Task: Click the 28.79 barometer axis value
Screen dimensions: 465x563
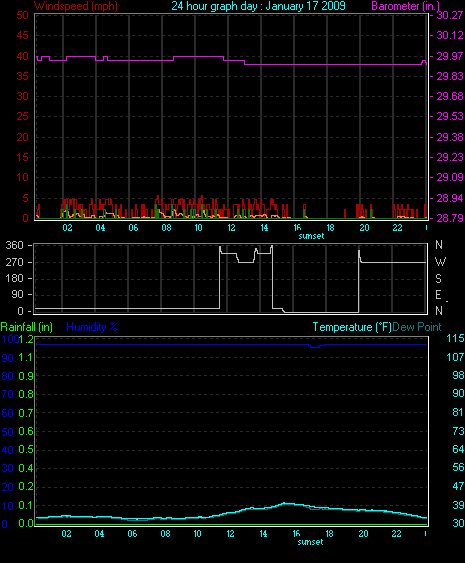Action: click(x=450, y=218)
